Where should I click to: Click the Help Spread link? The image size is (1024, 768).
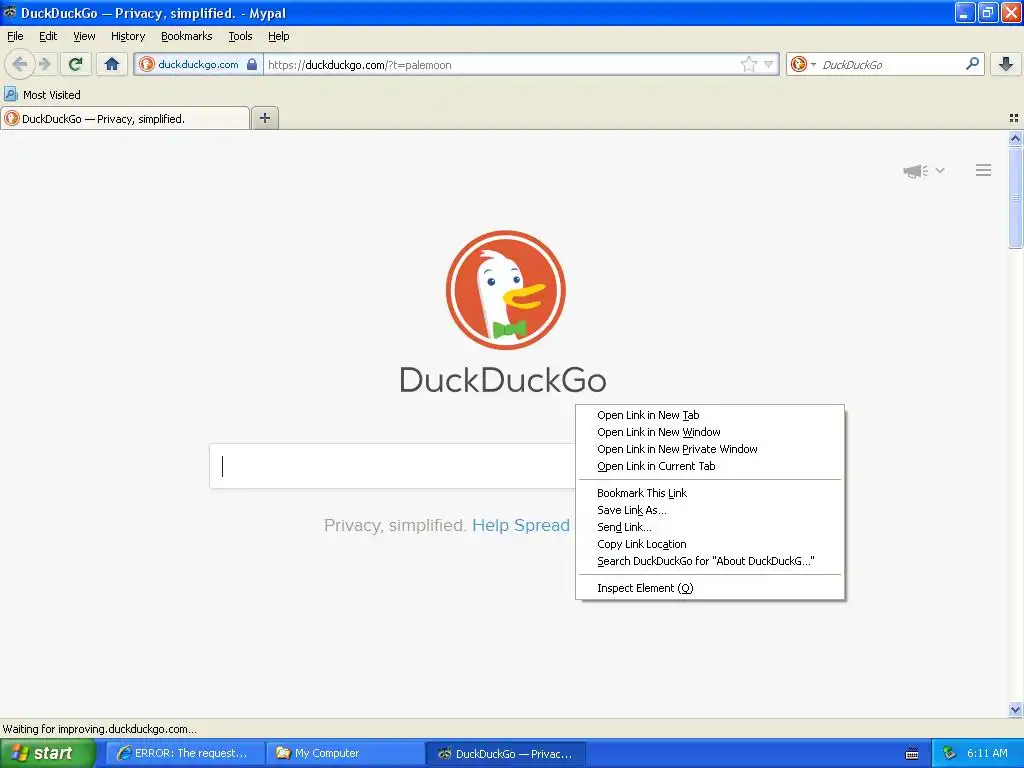tap(520, 525)
